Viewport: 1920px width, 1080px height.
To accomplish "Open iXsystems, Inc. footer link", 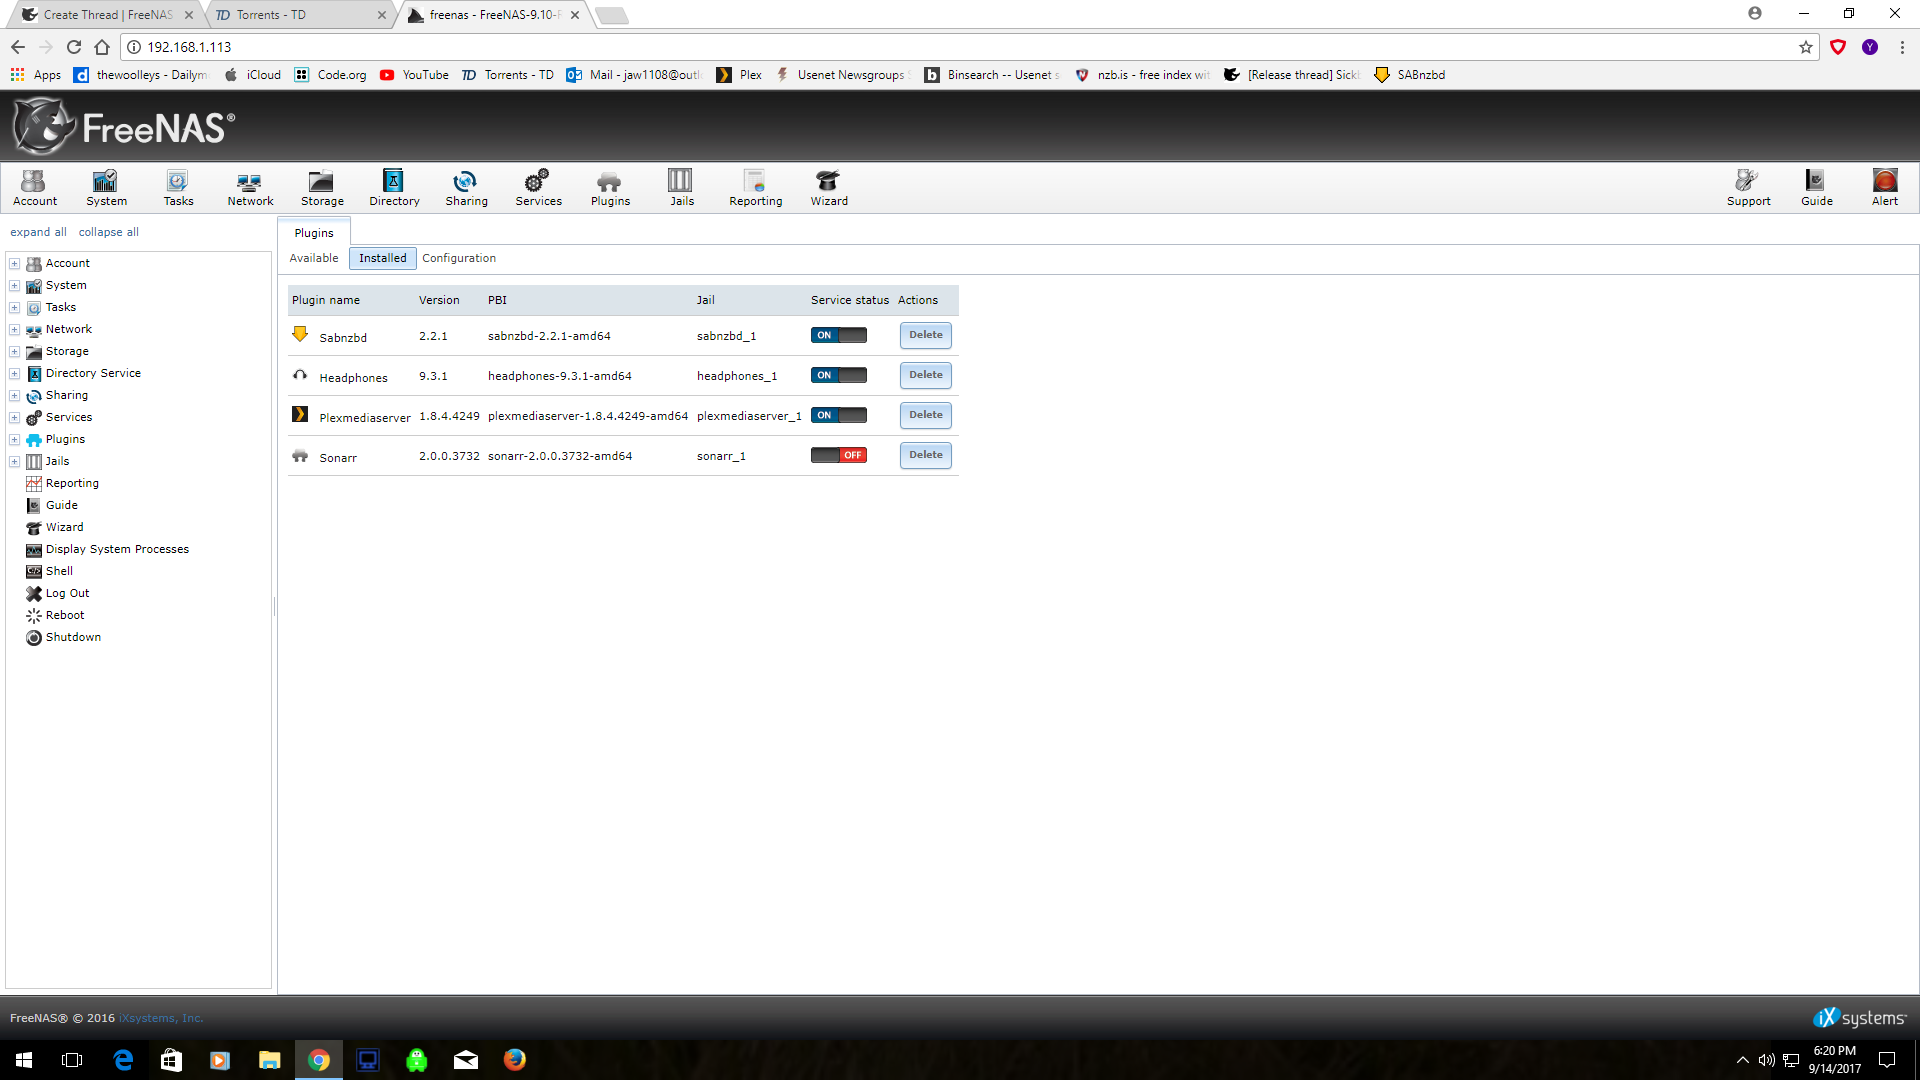I will pyautogui.click(x=161, y=1018).
